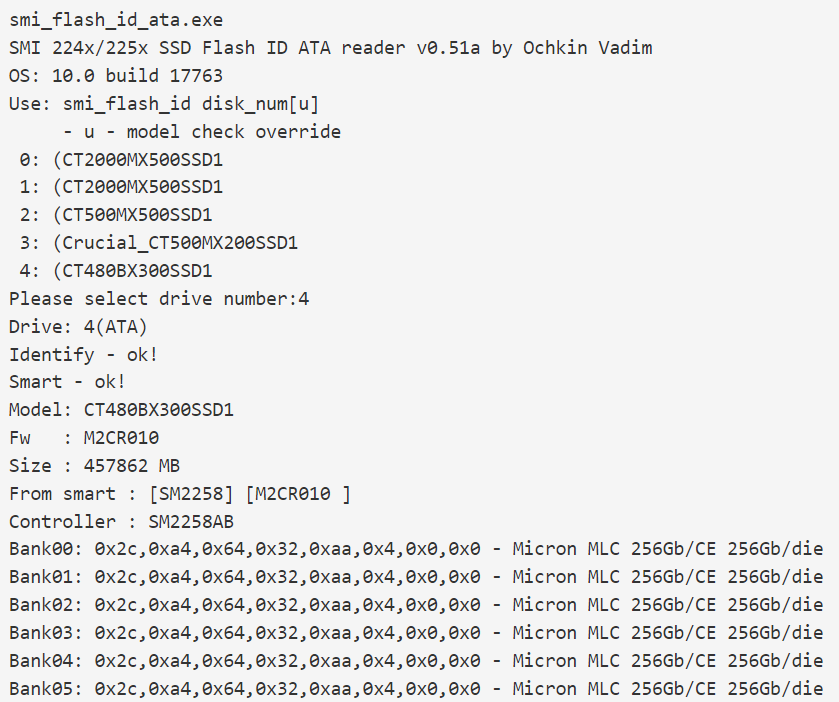Click the Bank00 flash ID line
This screenshot has width=839, height=702.
[415, 549]
